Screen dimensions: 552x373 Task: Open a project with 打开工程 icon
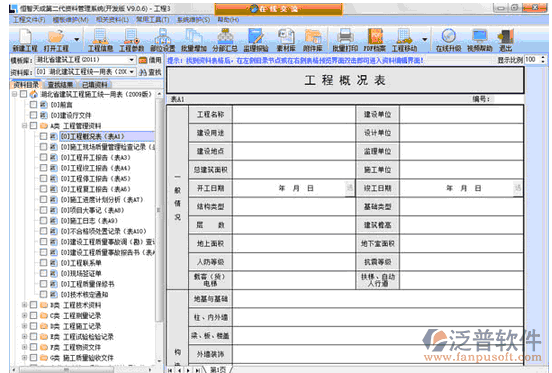click(x=56, y=40)
